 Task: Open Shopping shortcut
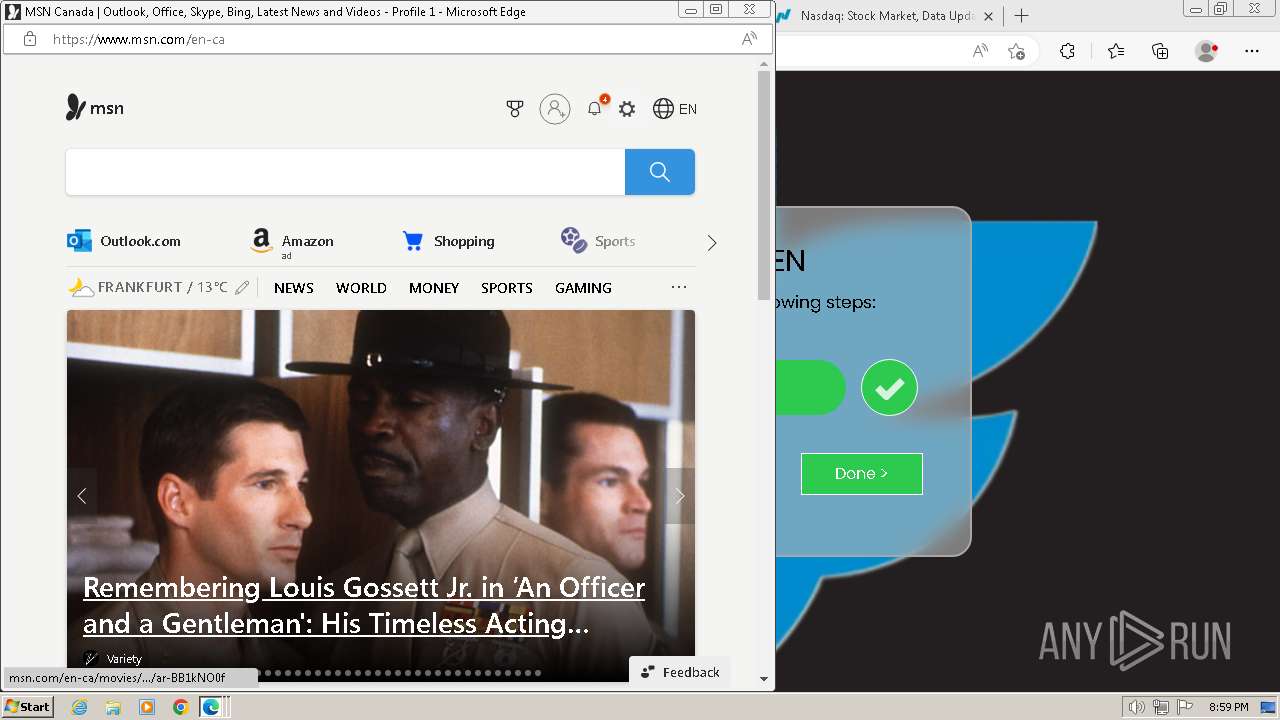point(448,241)
